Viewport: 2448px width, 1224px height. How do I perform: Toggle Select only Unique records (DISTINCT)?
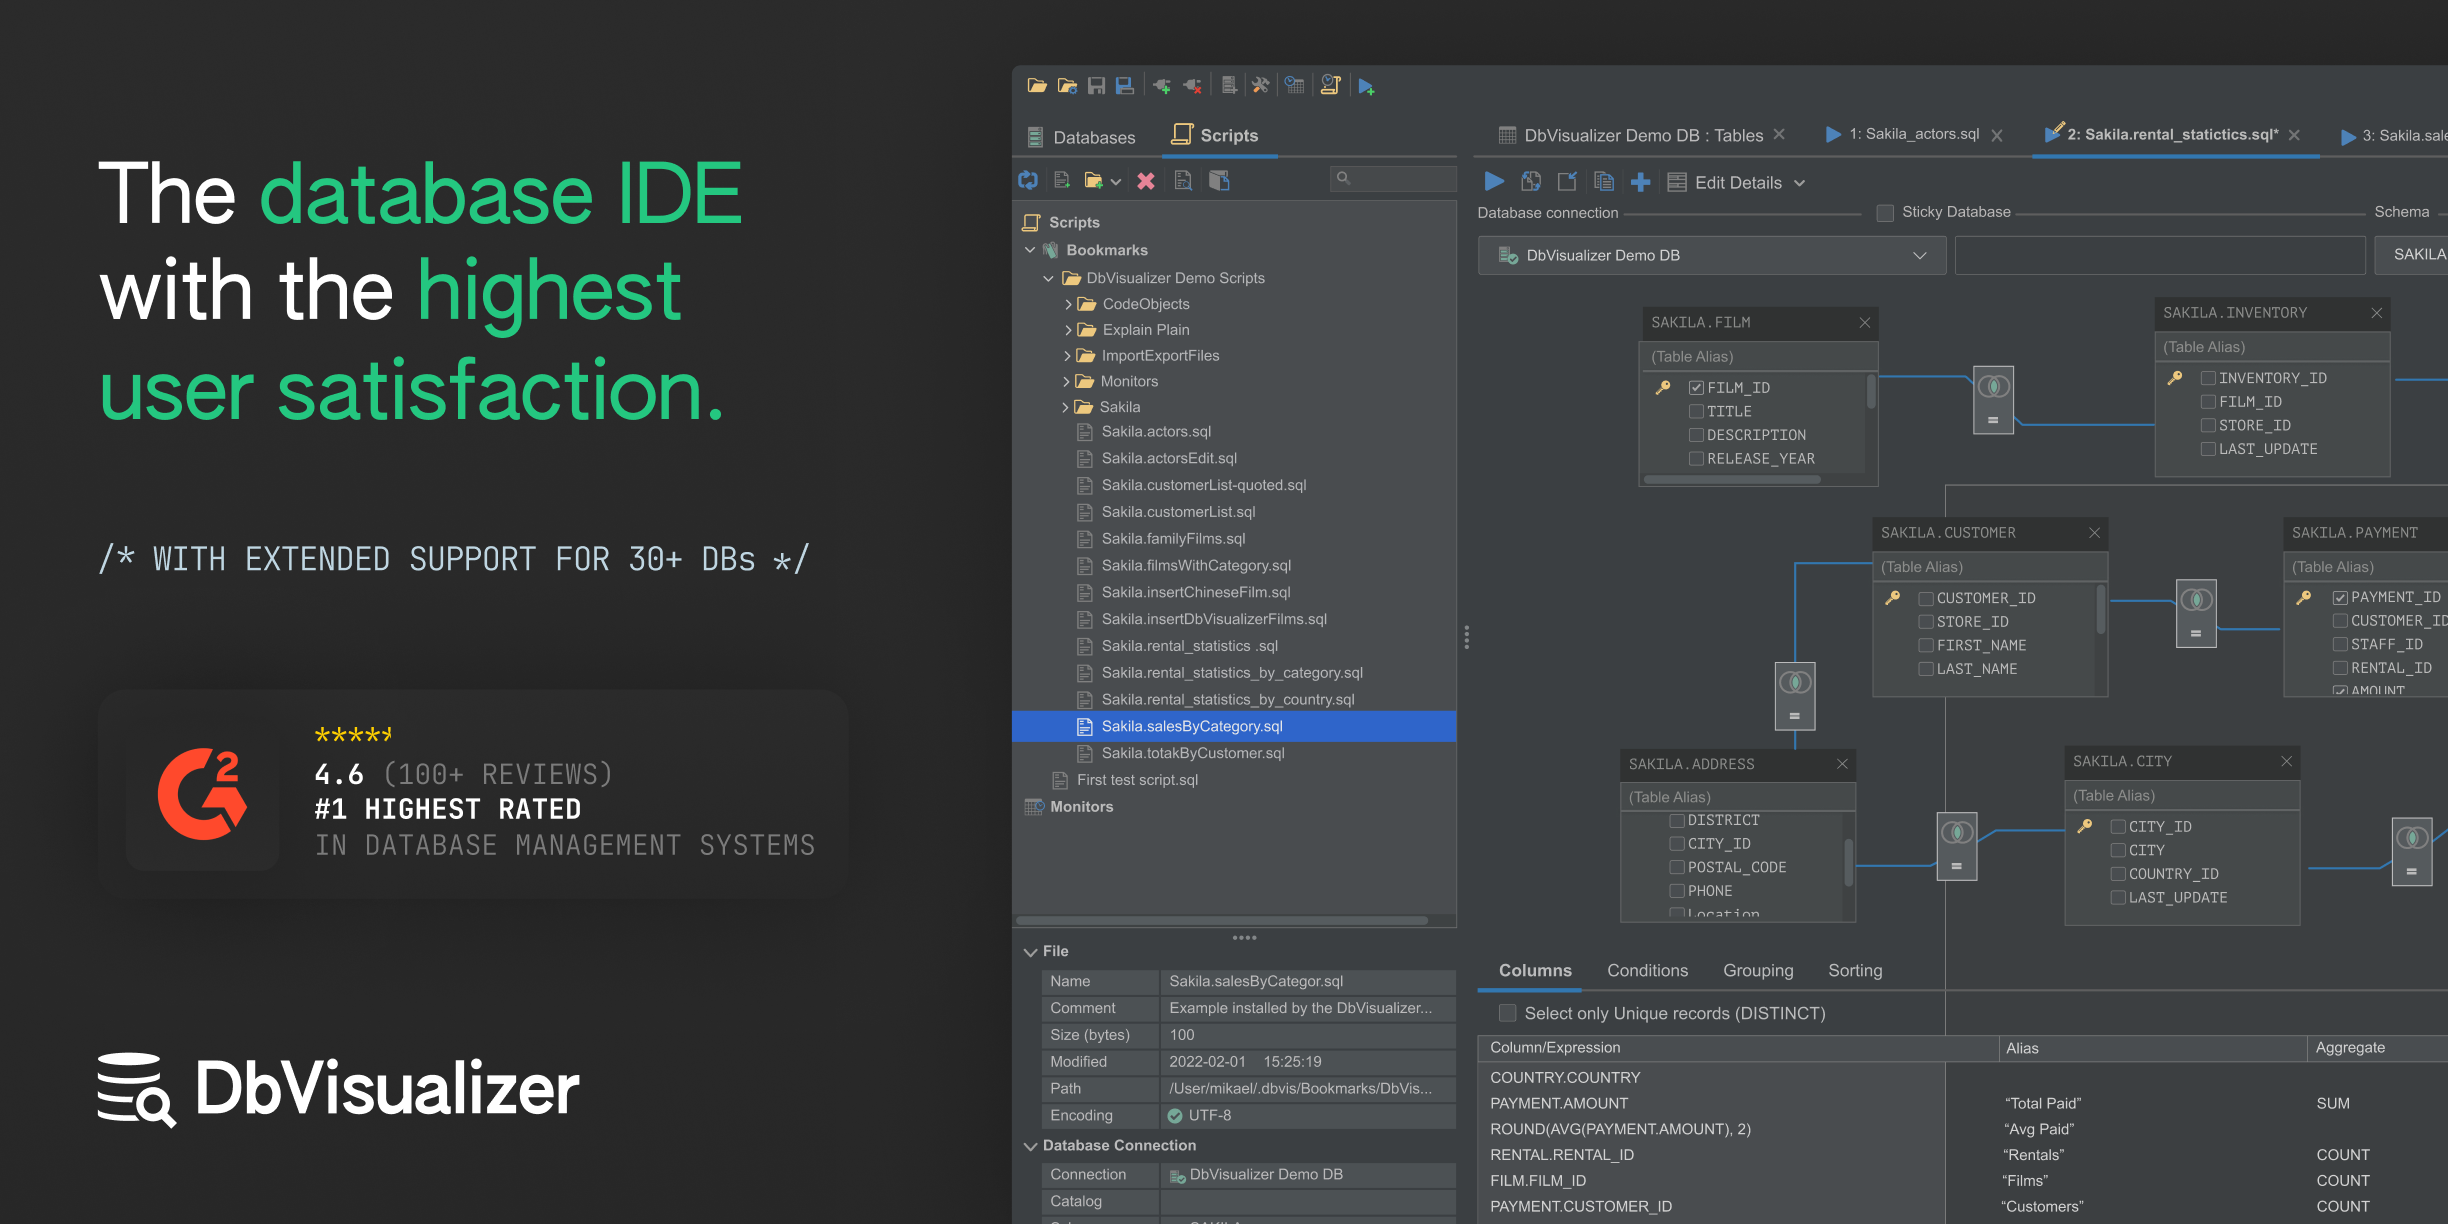pyautogui.click(x=1507, y=1013)
